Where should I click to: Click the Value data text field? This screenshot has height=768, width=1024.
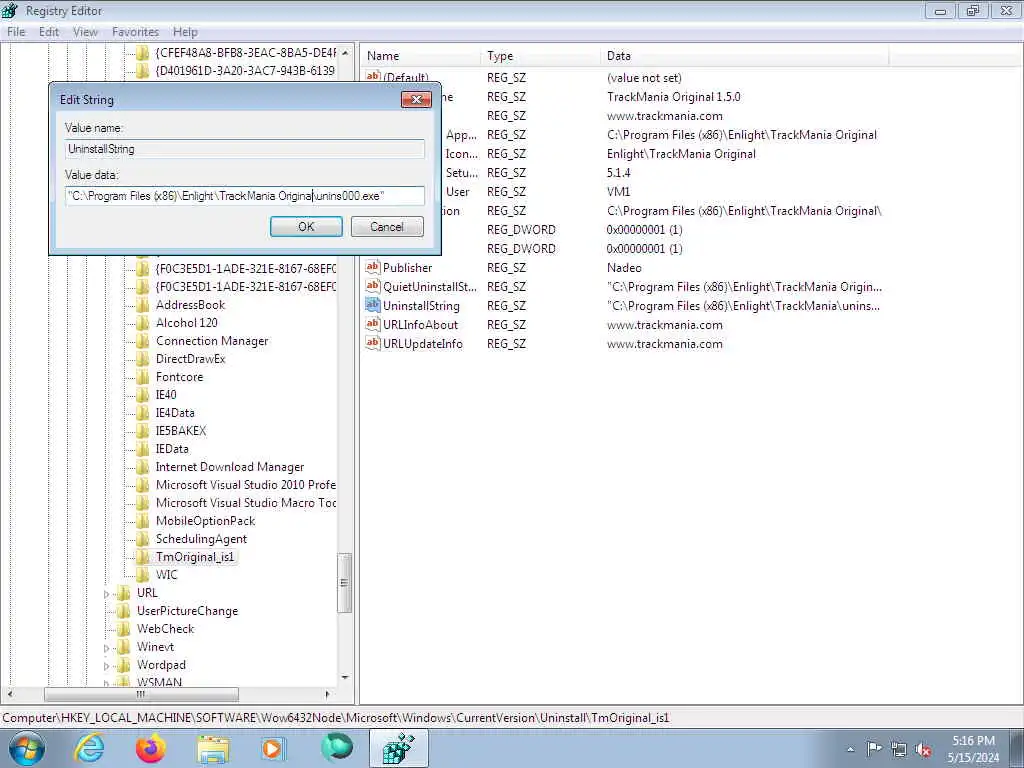pyautogui.click(x=244, y=196)
